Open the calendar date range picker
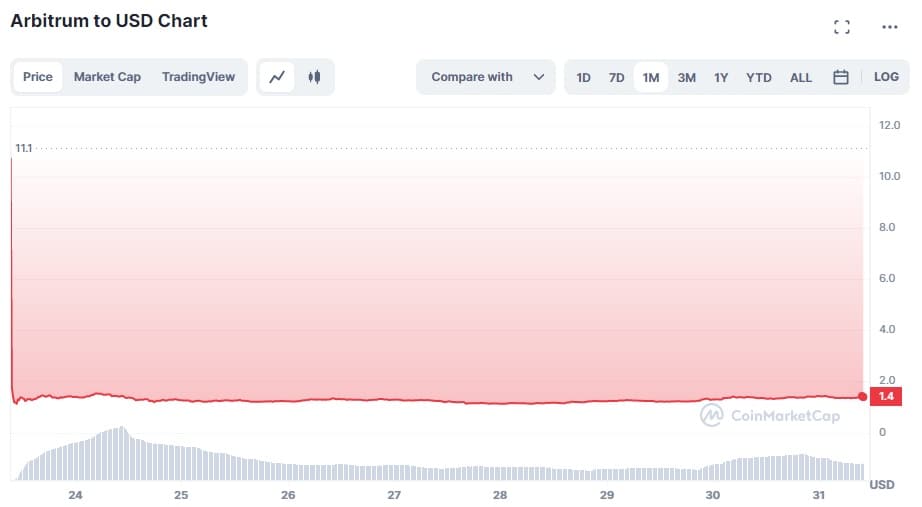This screenshot has width=922, height=507. tap(840, 77)
